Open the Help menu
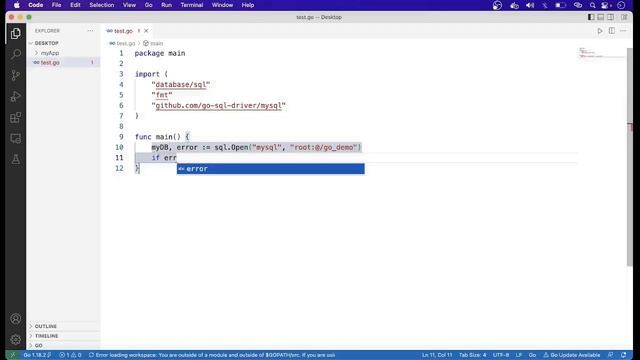The image size is (640, 360). [x=248, y=5]
